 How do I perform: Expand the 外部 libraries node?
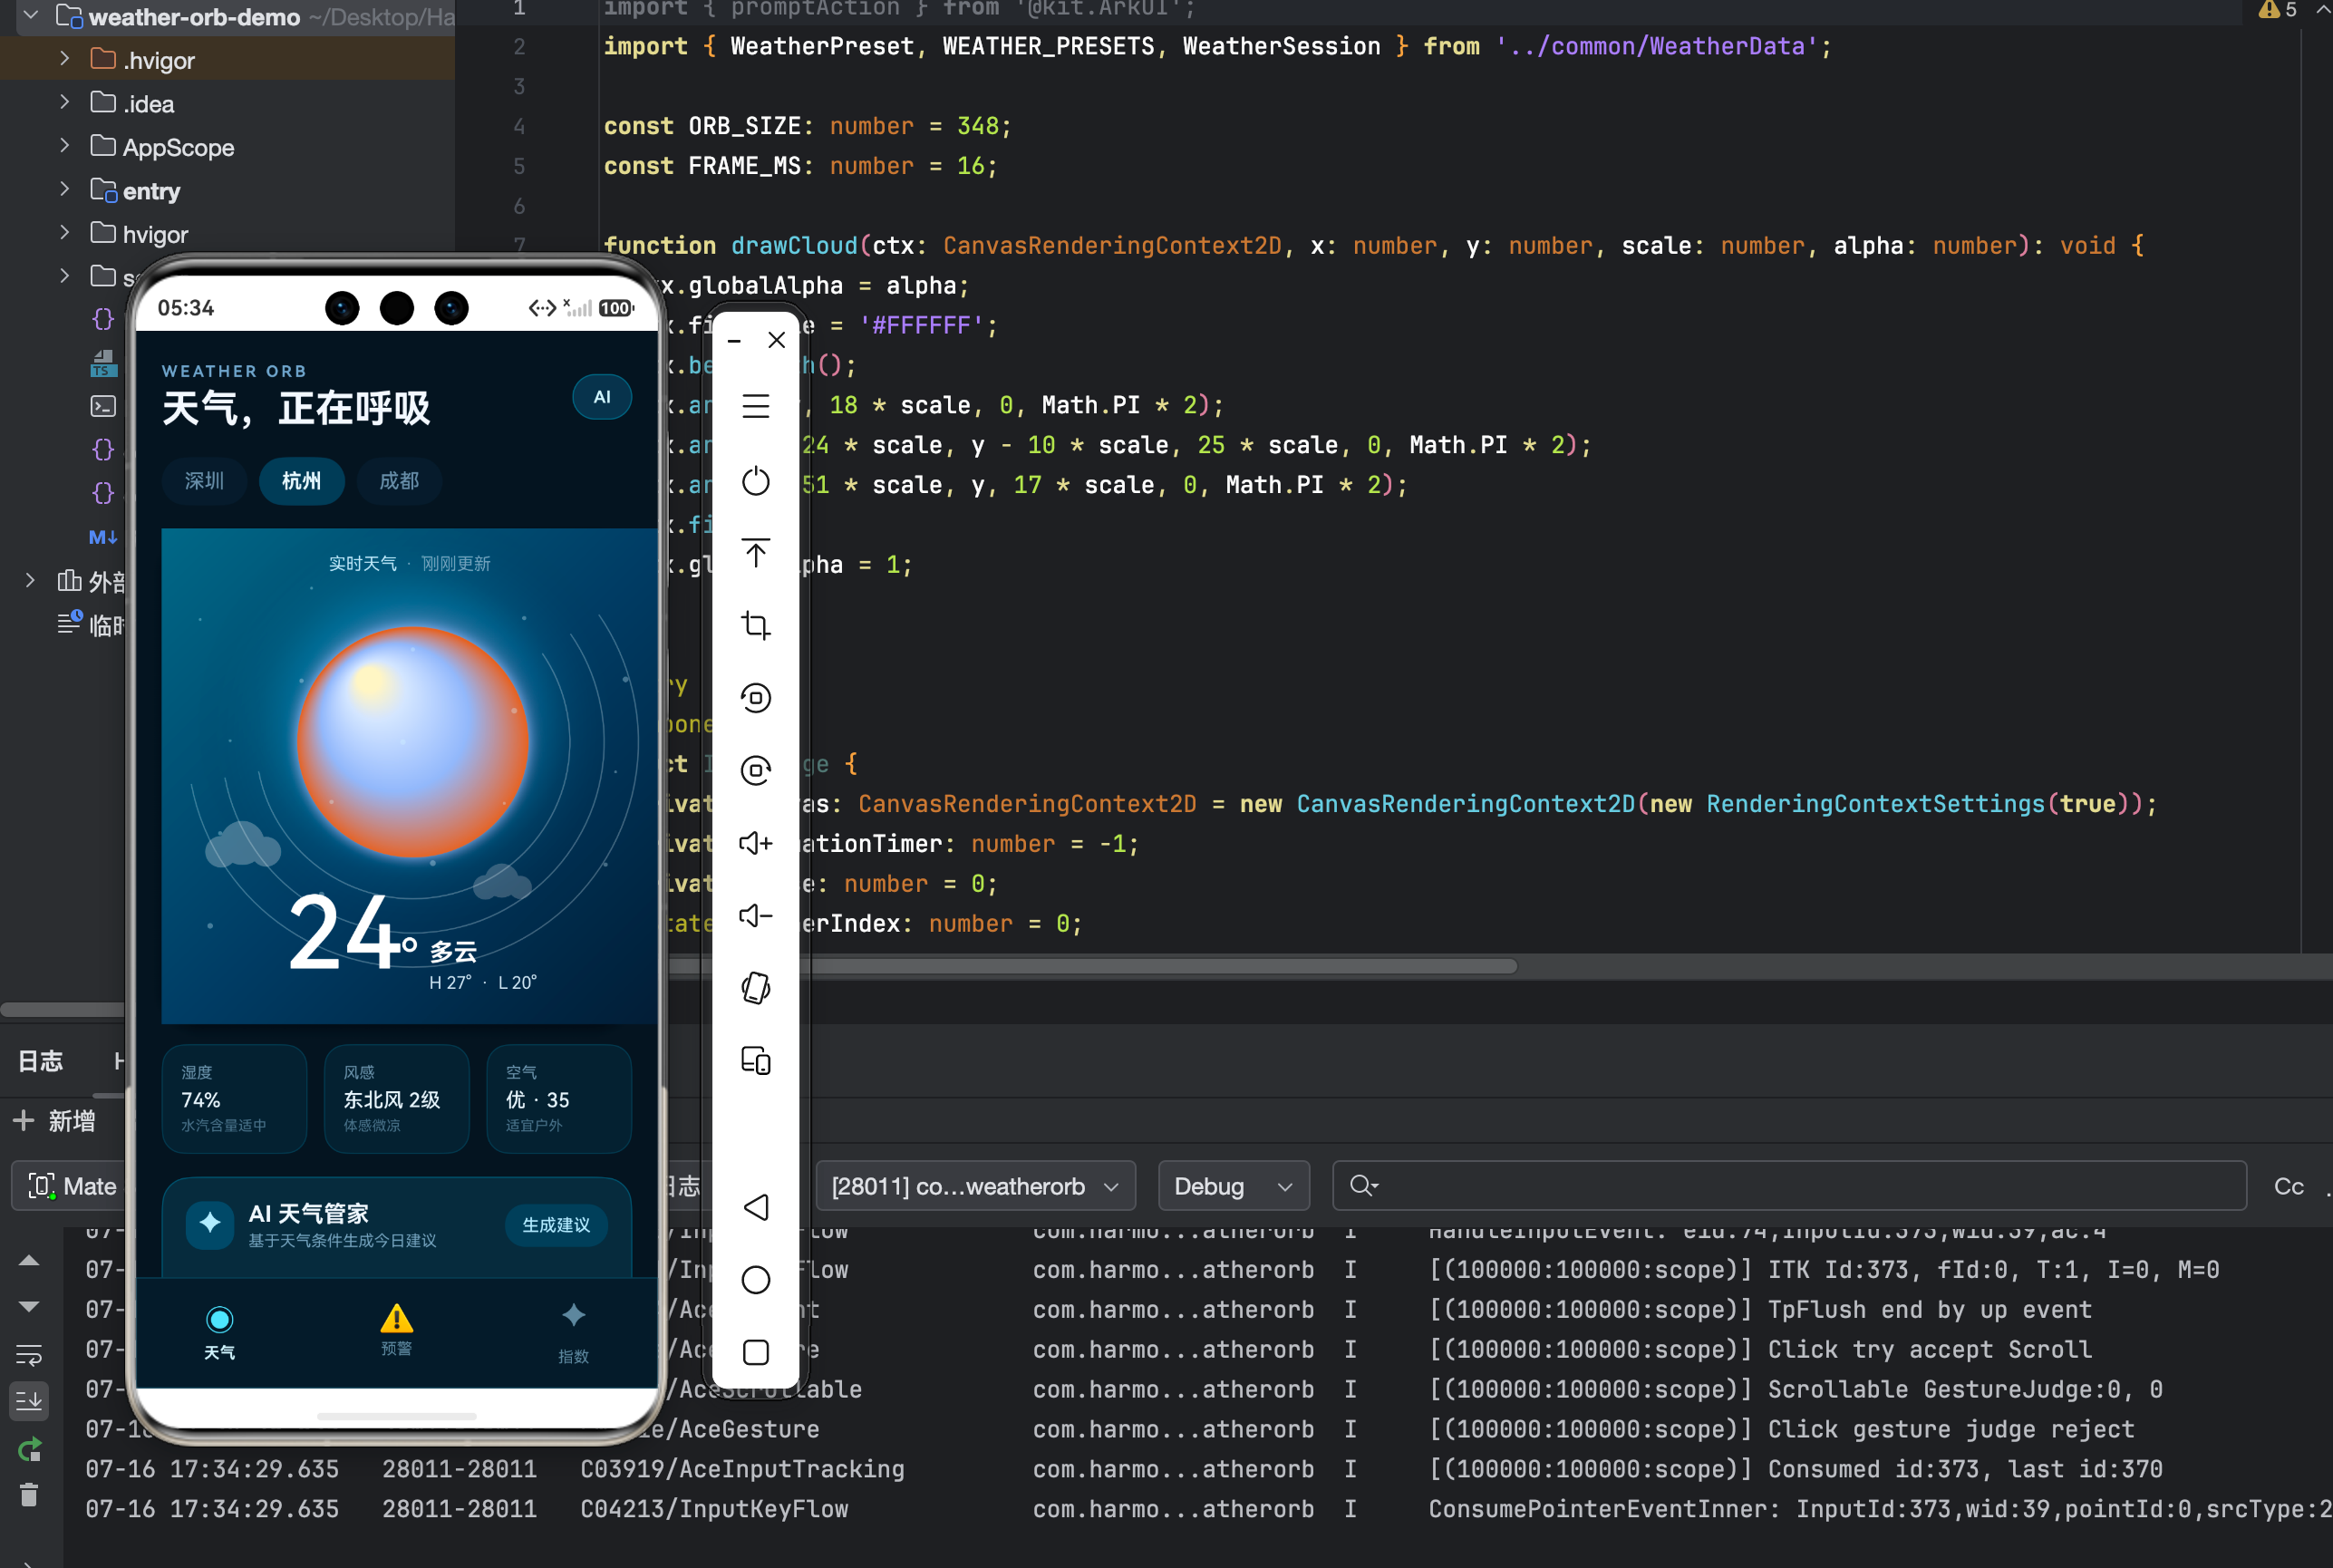point(30,580)
